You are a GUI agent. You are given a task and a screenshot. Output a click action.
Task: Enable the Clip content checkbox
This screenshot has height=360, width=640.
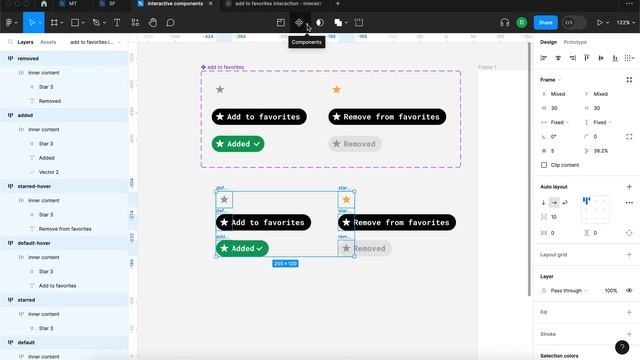coord(544,165)
